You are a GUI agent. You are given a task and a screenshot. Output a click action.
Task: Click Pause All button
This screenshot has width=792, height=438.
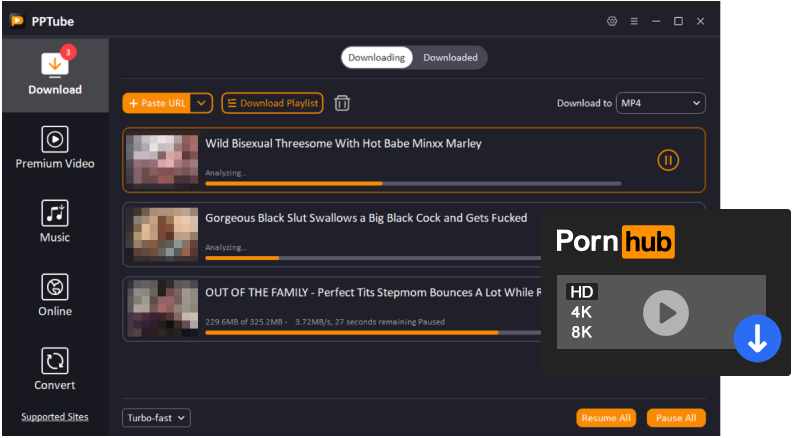[x=676, y=418]
